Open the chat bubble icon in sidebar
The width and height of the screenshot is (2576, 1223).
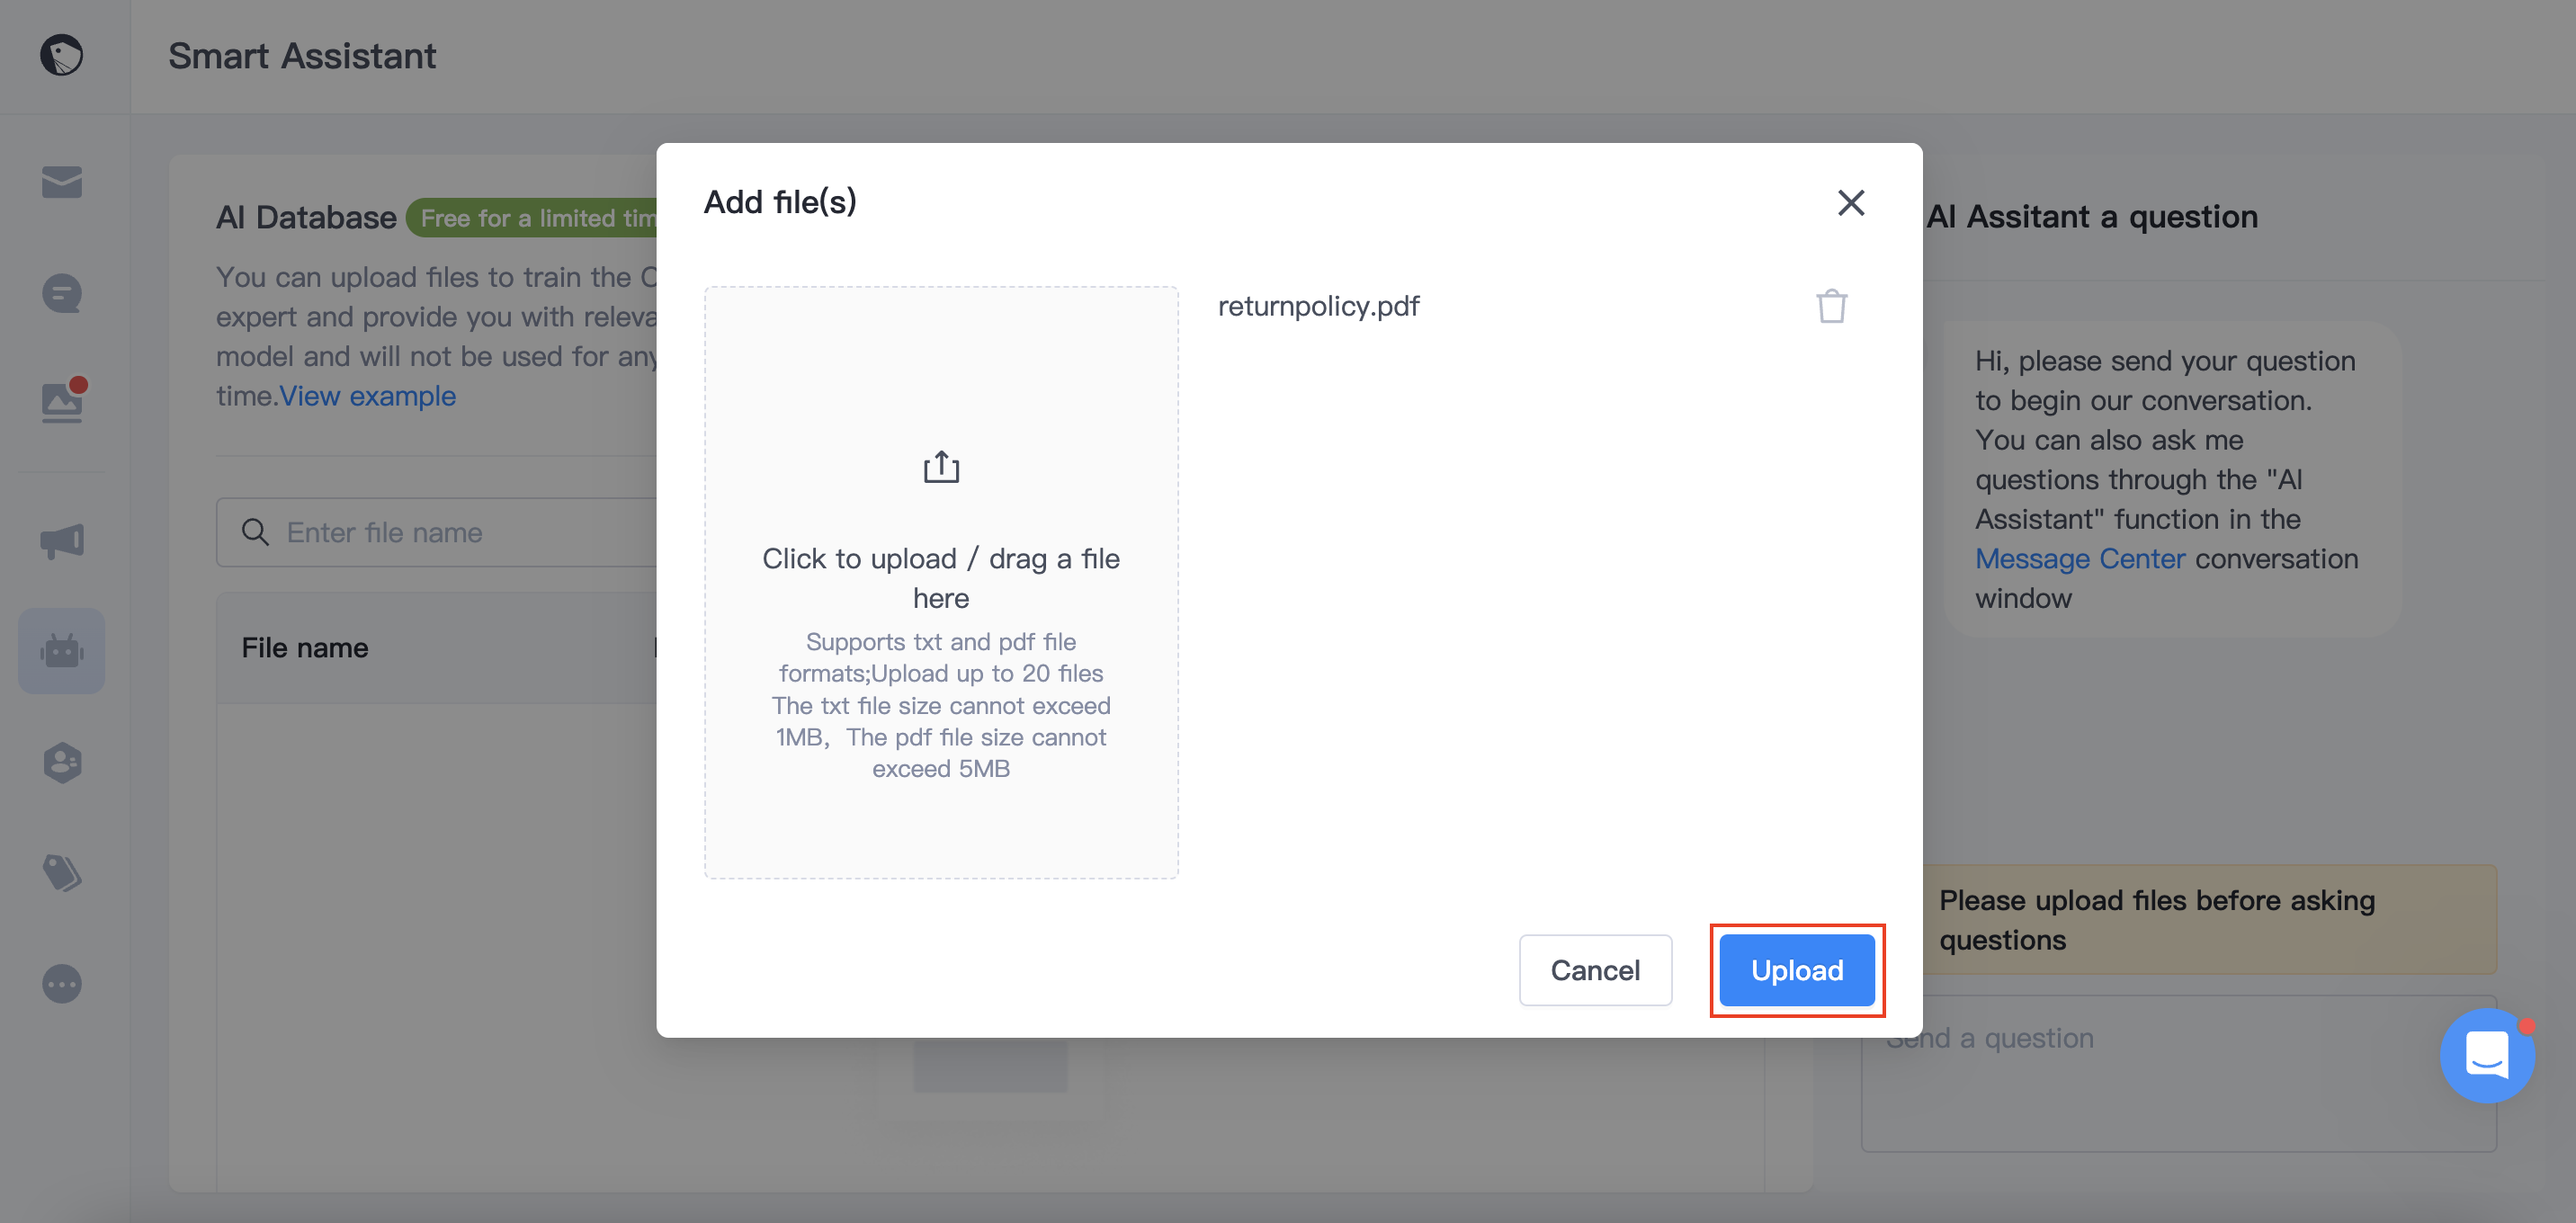[x=62, y=293]
